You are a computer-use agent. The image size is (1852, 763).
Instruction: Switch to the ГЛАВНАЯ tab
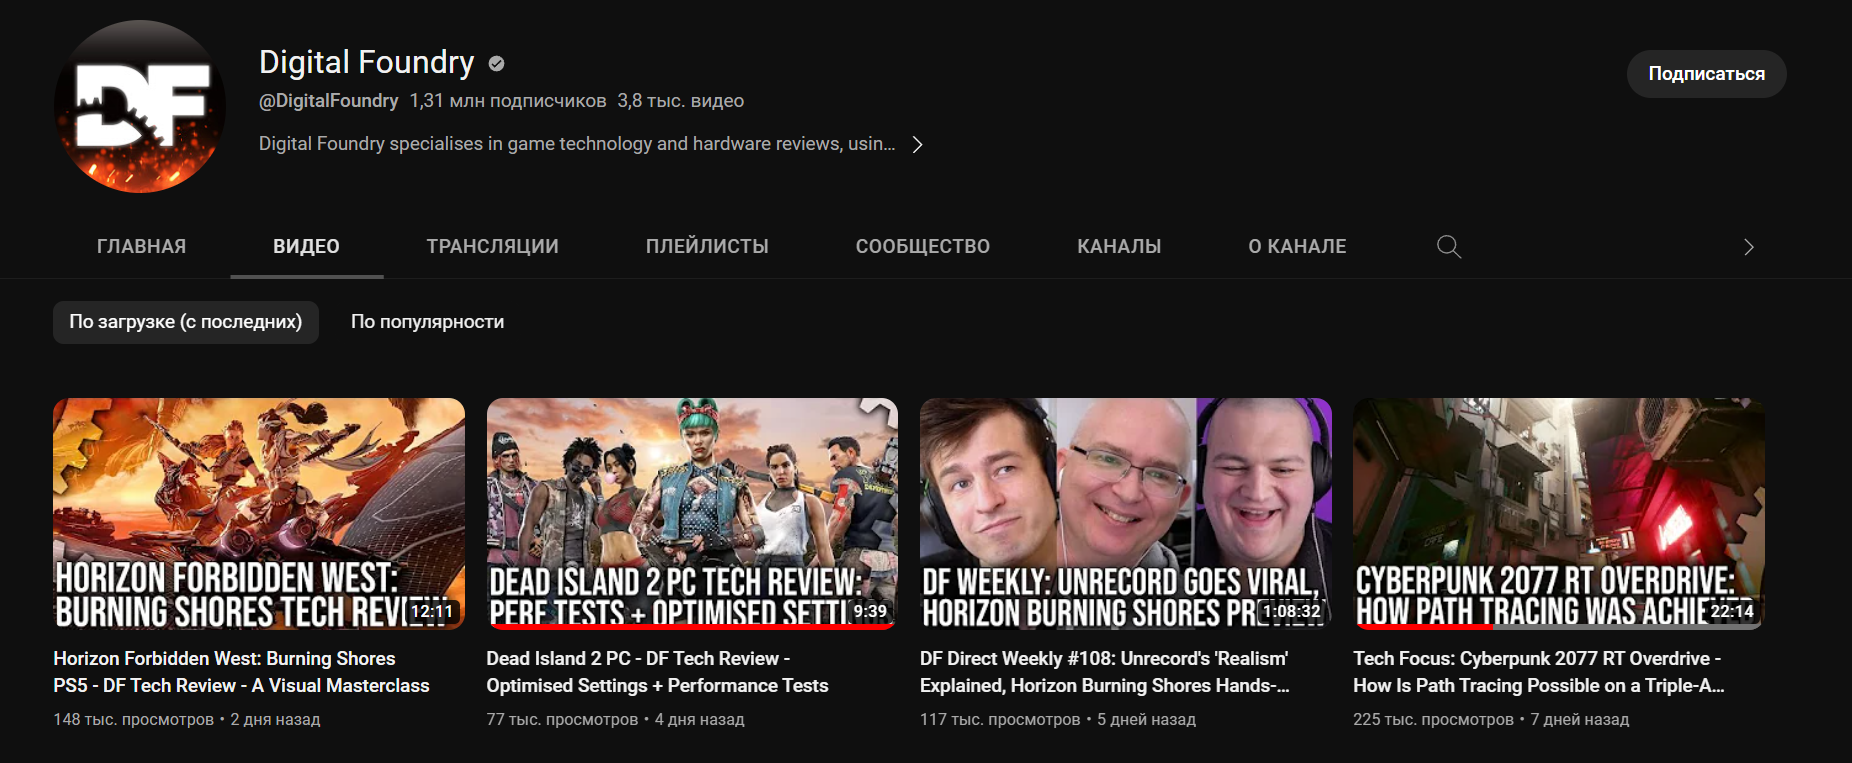point(141,247)
